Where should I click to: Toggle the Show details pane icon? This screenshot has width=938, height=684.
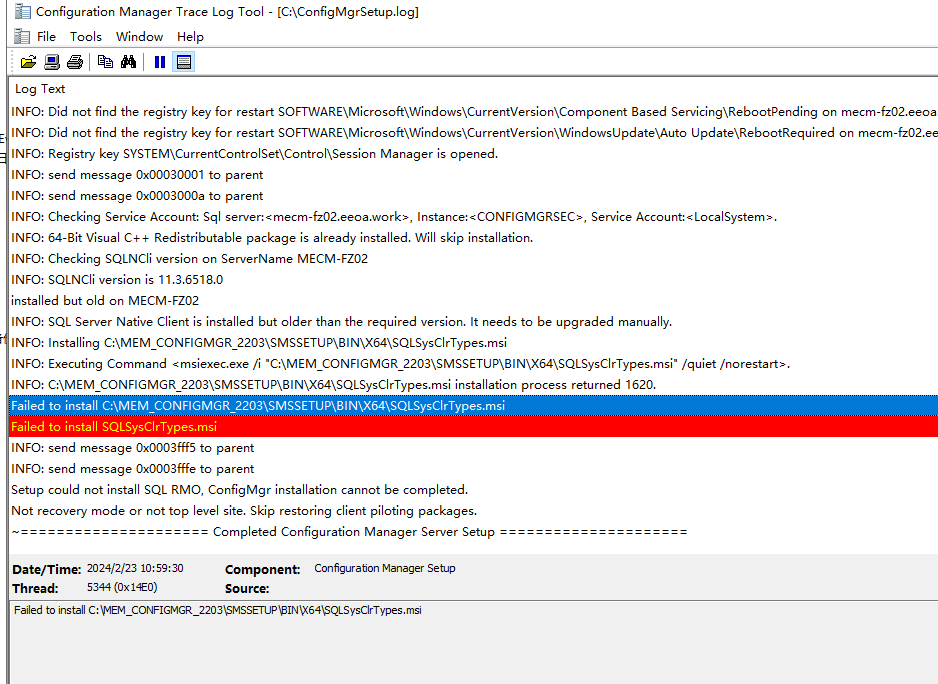point(183,62)
